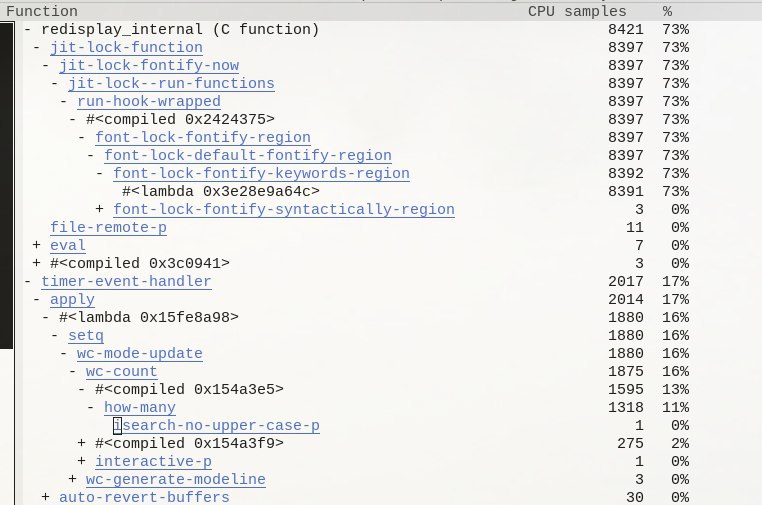The image size is (762, 505).
Task: Open the wc-mode-update function link
Action: click(x=139, y=353)
